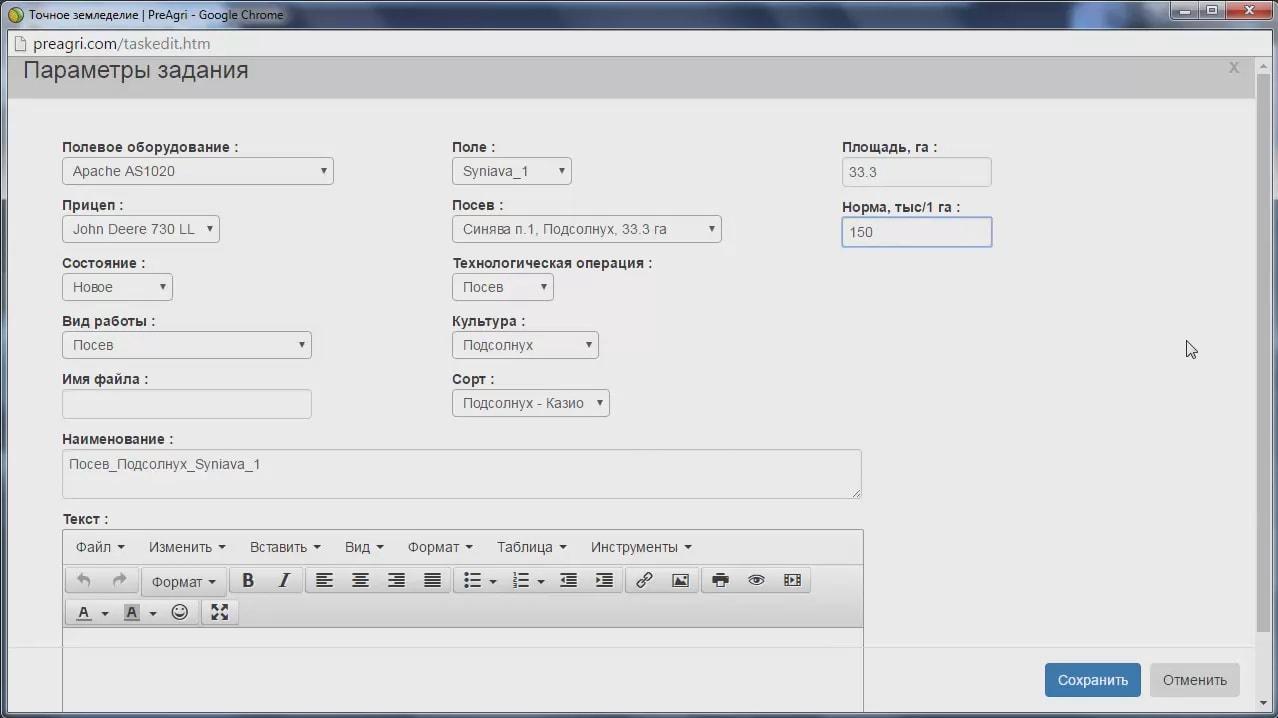
Task: Open Прицеп dropdown (John Deere 730 LL)
Action: [x=141, y=229]
